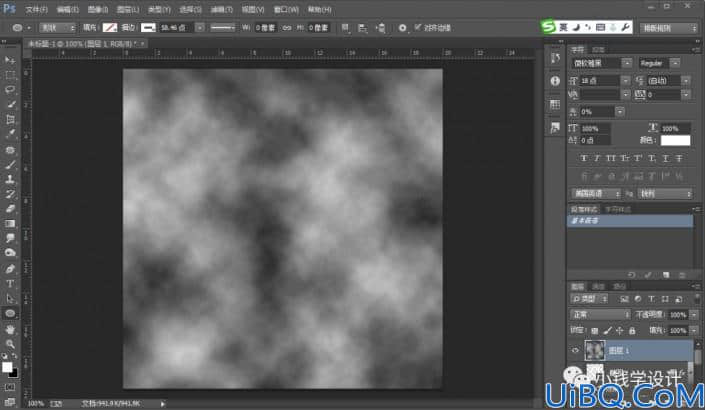Select the History Brush tool
This screenshot has width=705, height=410.
coord(10,194)
